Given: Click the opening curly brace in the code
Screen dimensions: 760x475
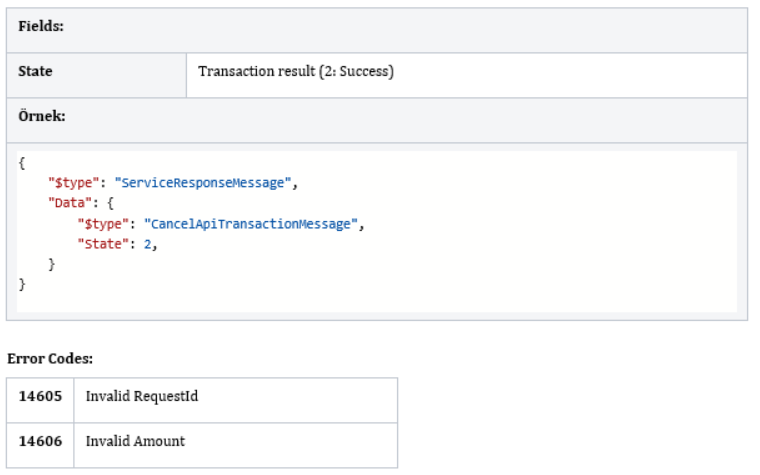Looking at the screenshot, I should click(21, 163).
